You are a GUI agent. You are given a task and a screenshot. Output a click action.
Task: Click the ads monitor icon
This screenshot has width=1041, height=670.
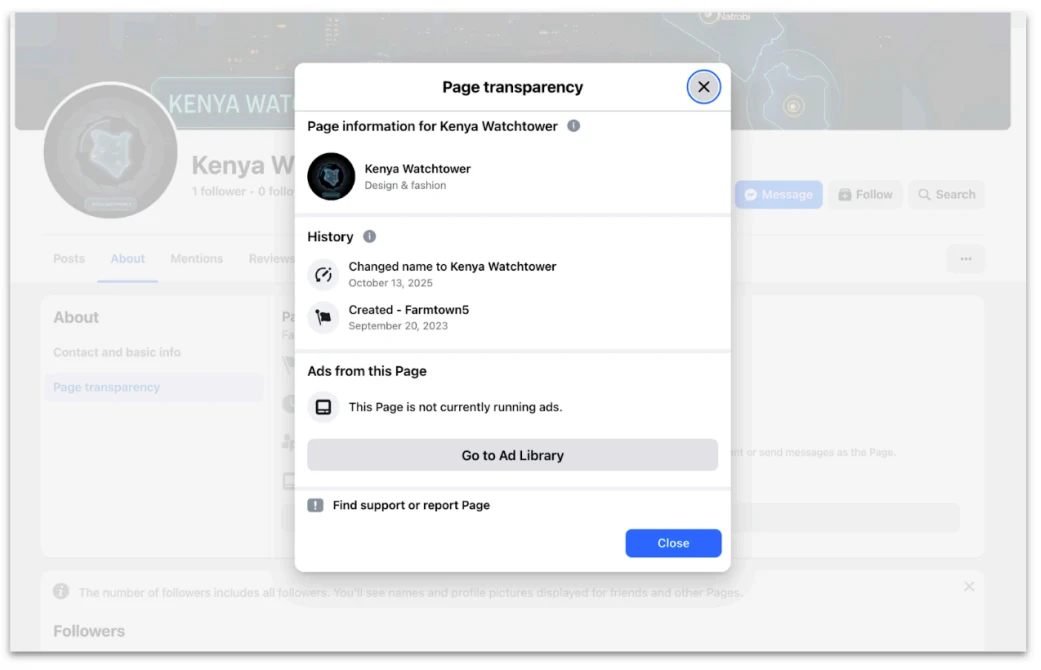pos(323,407)
